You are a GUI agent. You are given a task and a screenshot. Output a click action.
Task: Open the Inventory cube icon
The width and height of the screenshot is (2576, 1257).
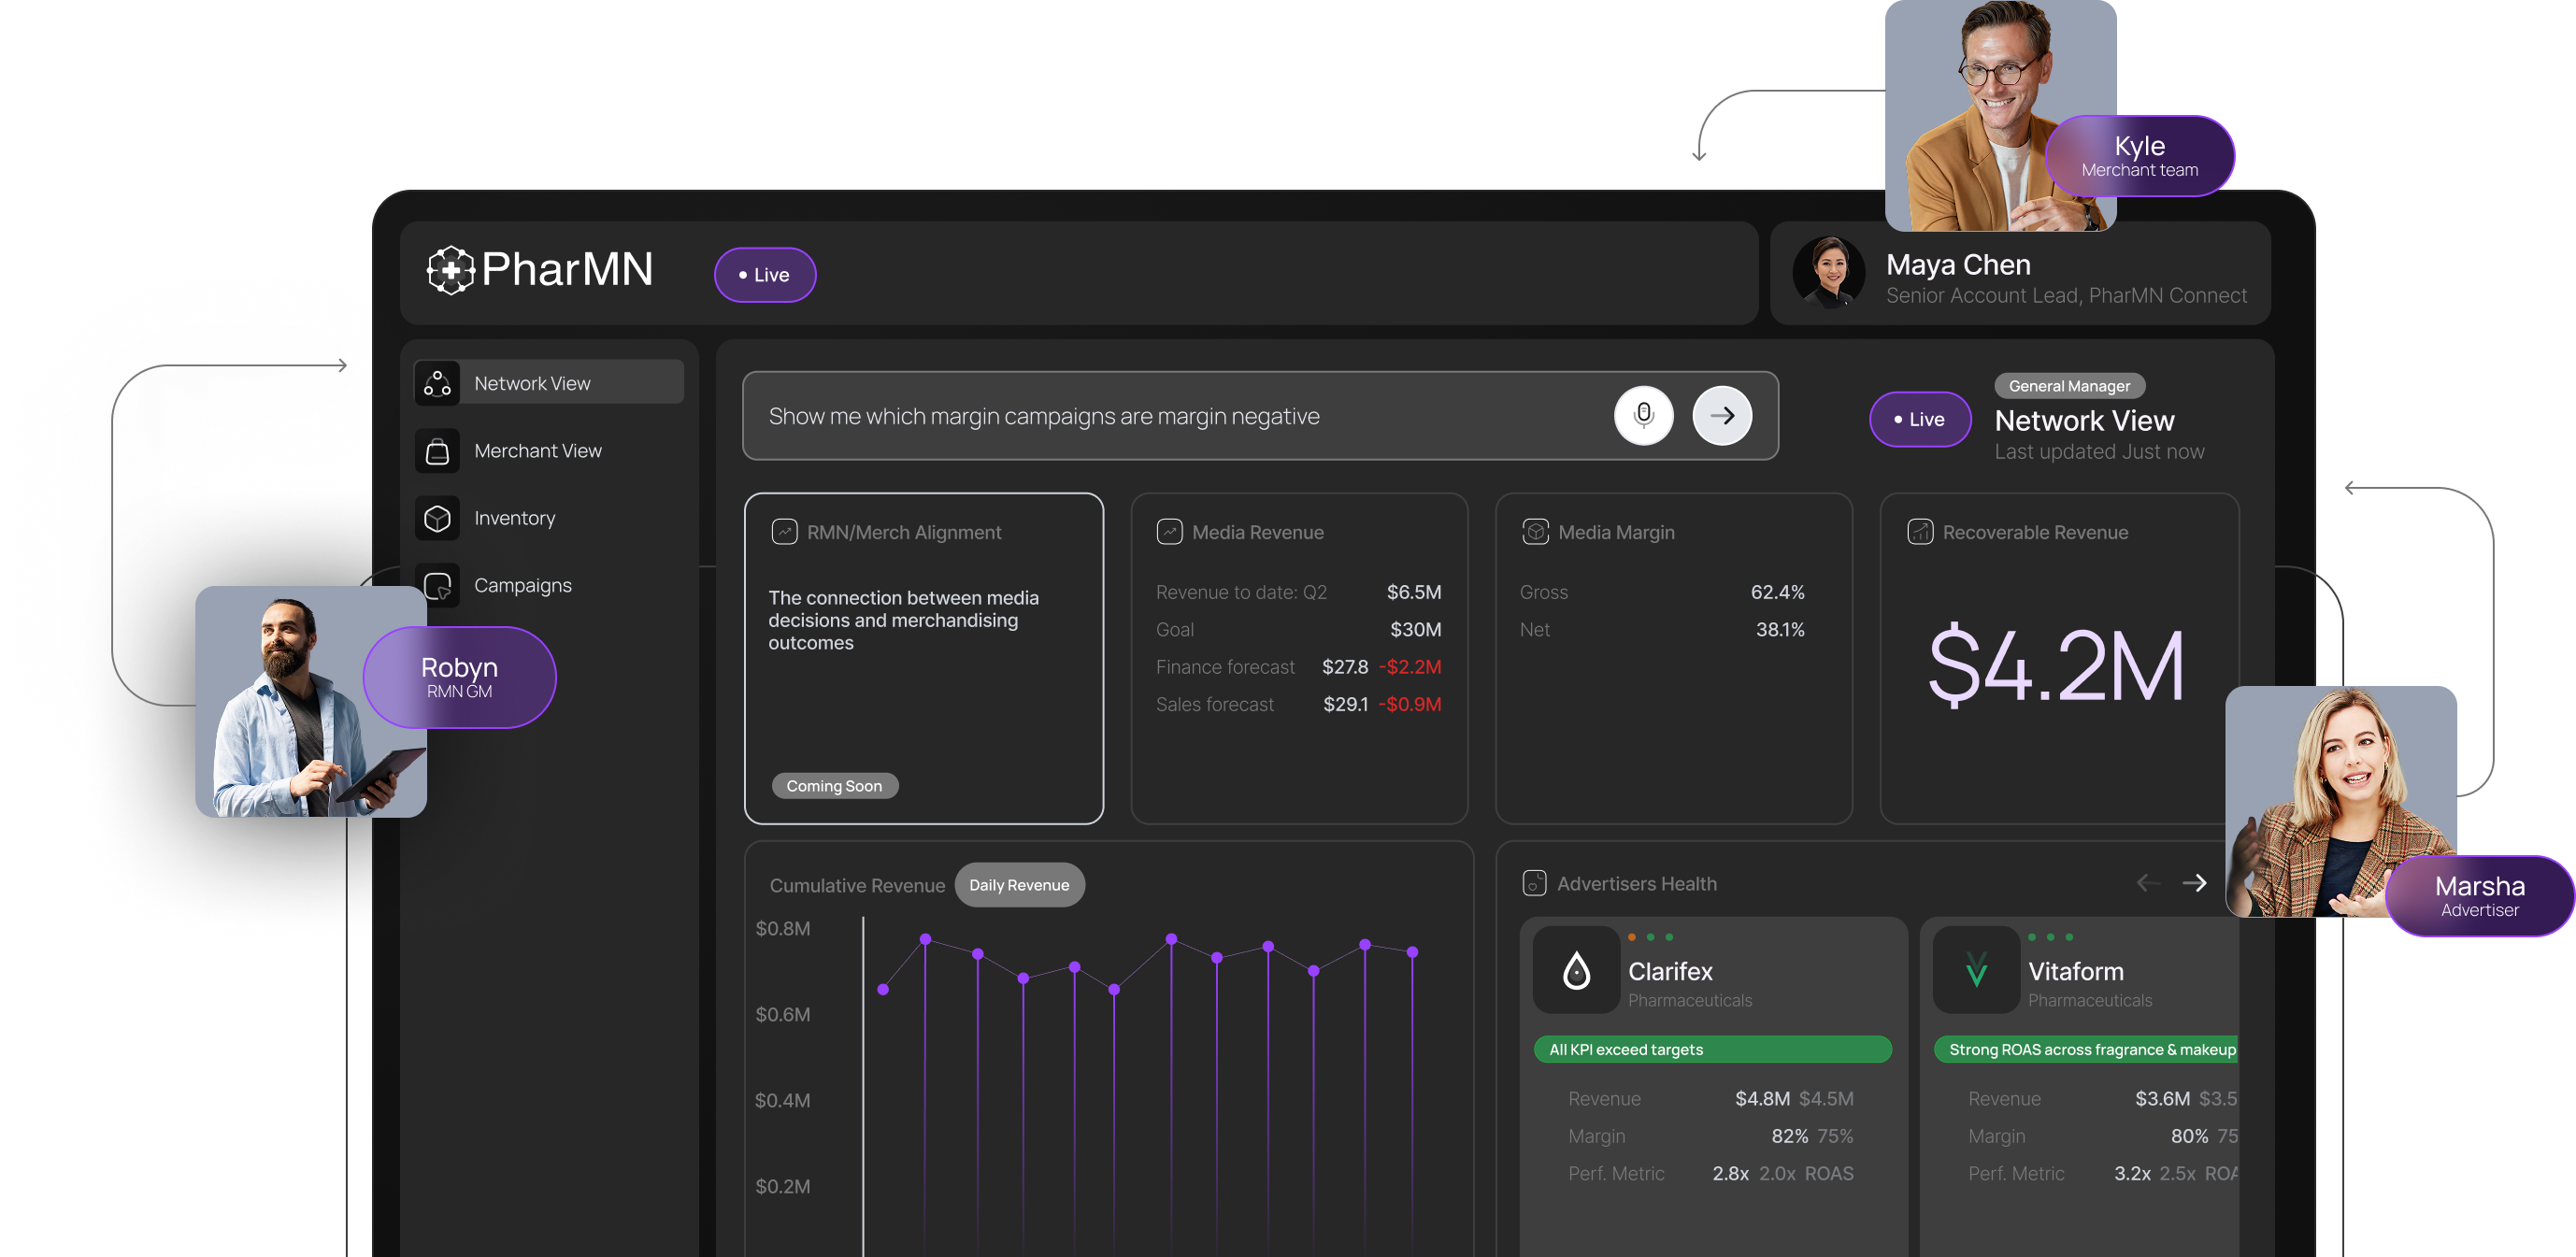click(x=437, y=518)
